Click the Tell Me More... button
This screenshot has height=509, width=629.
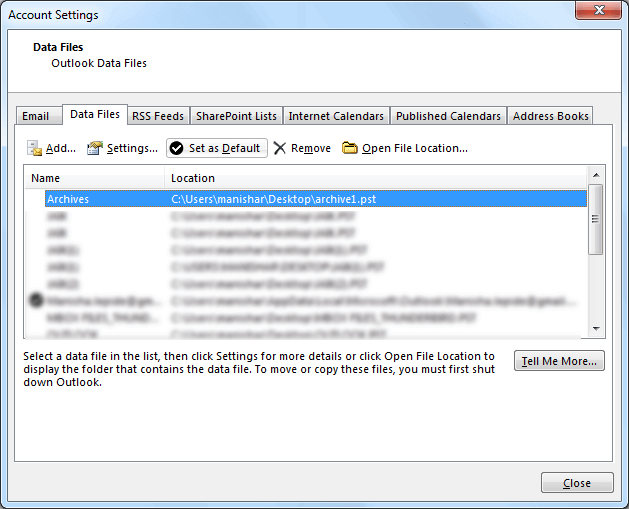(x=559, y=361)
